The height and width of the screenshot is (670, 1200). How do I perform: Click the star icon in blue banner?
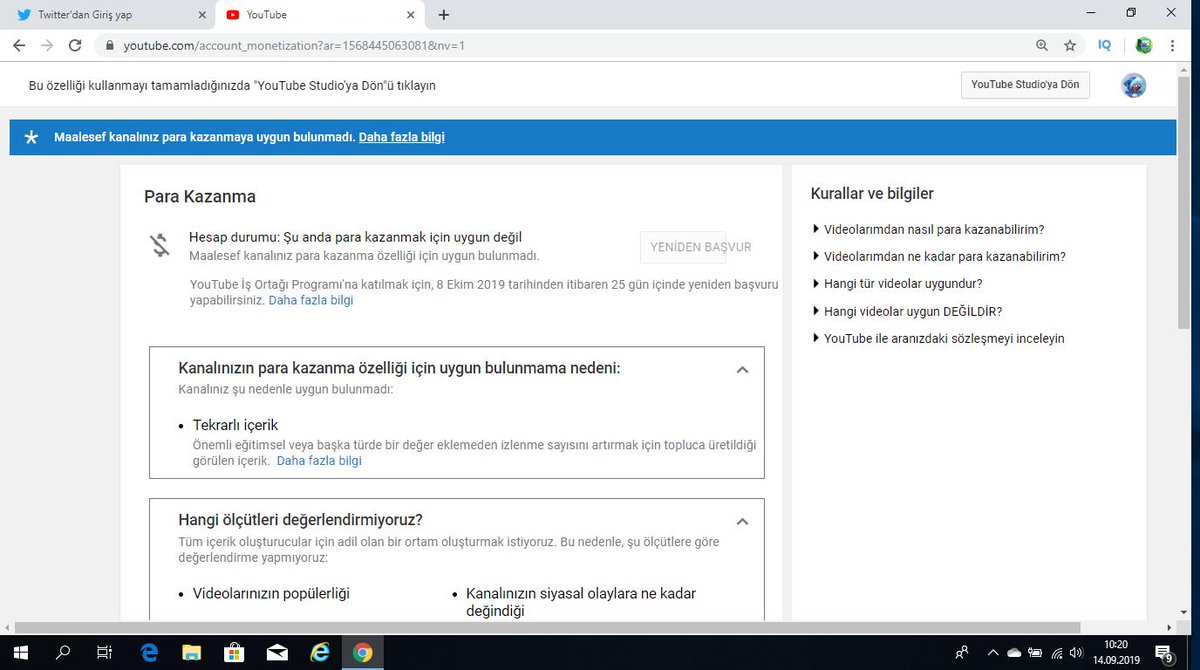coord(31,137)
